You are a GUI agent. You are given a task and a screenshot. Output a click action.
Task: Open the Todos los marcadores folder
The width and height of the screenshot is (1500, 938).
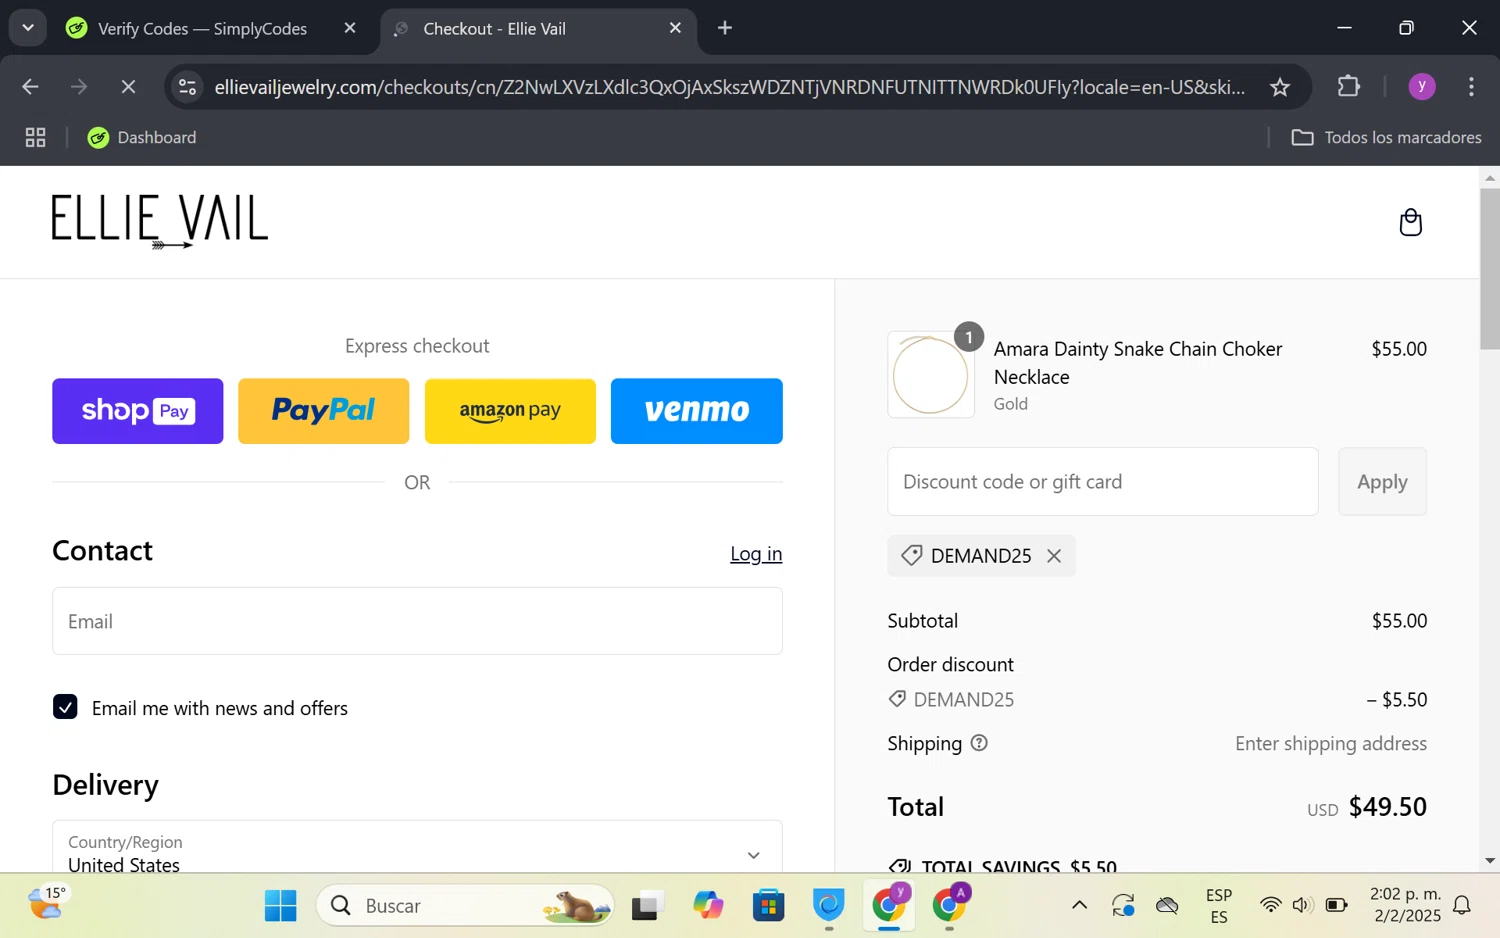pyautogui.click(x=1386, y=137)
